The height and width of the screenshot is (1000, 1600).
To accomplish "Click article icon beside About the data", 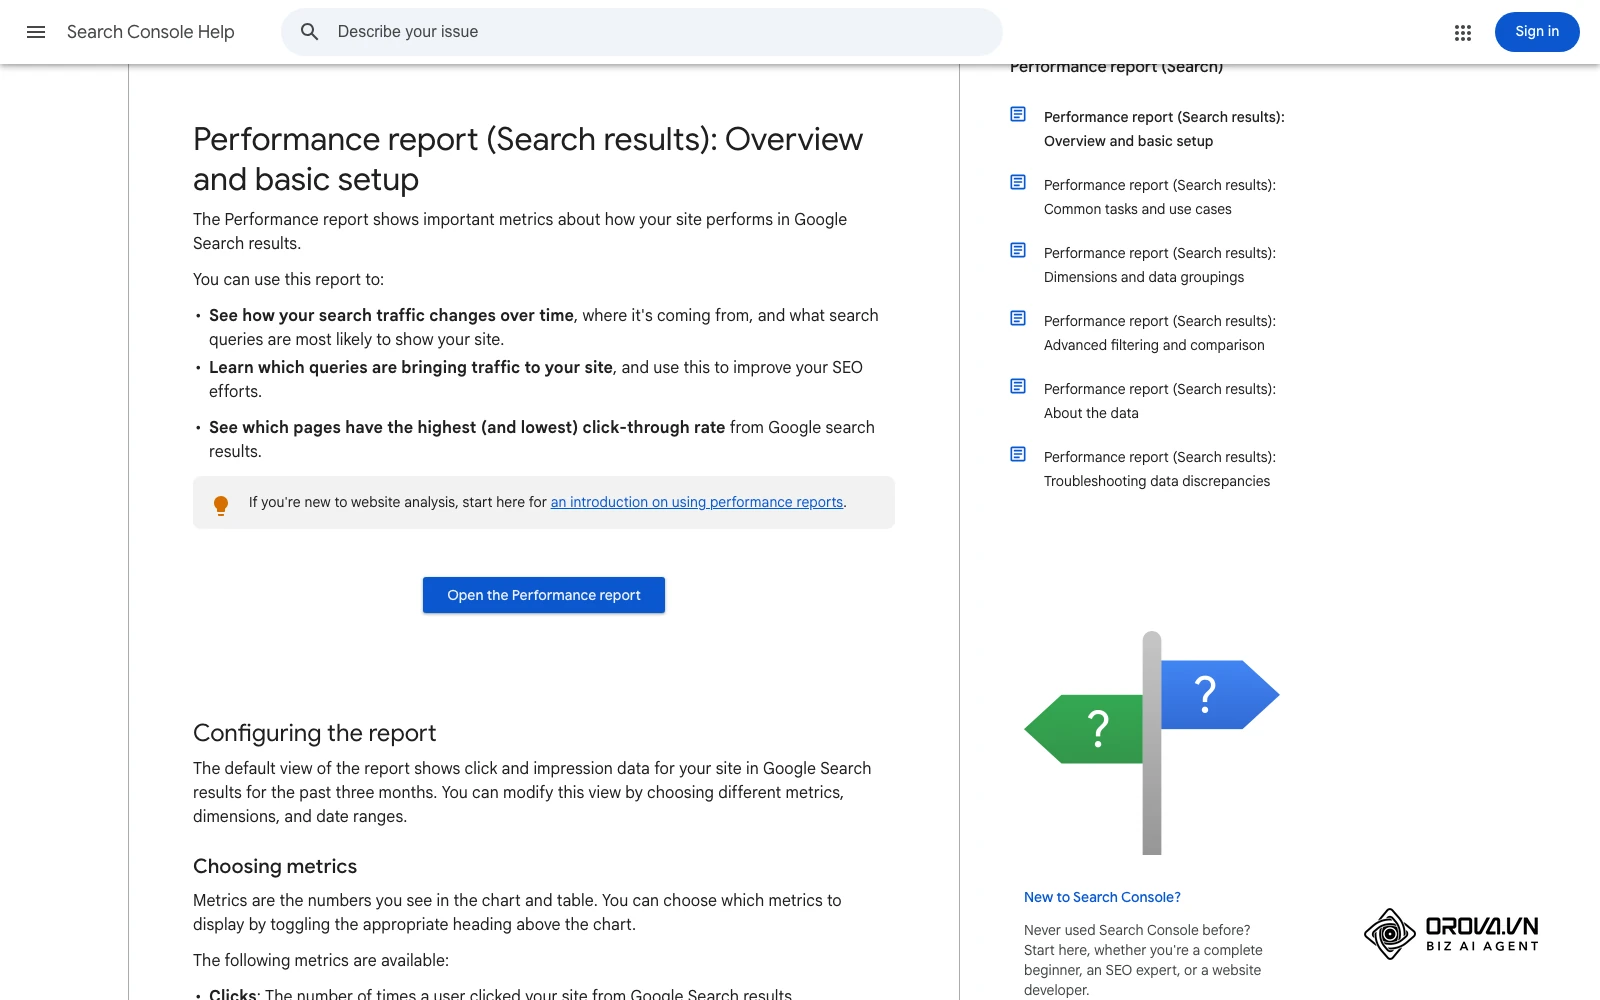I will click(1018, 386).
